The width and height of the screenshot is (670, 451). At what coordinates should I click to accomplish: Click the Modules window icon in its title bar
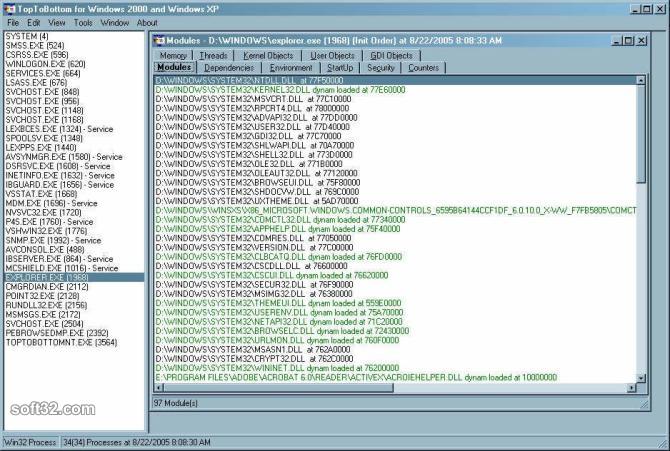click(x=159, y=41)
